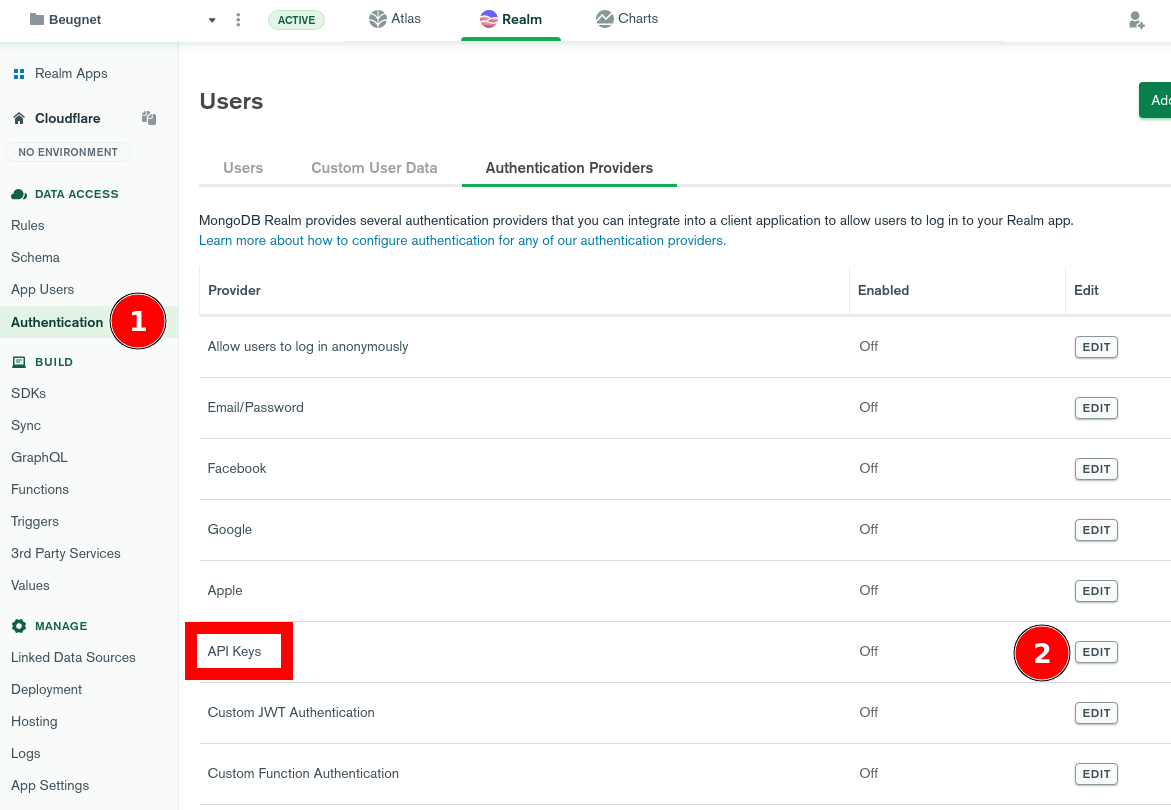Switch to the Realm tab
This screenshot has height=810, width=1171.
coord(511,19)
